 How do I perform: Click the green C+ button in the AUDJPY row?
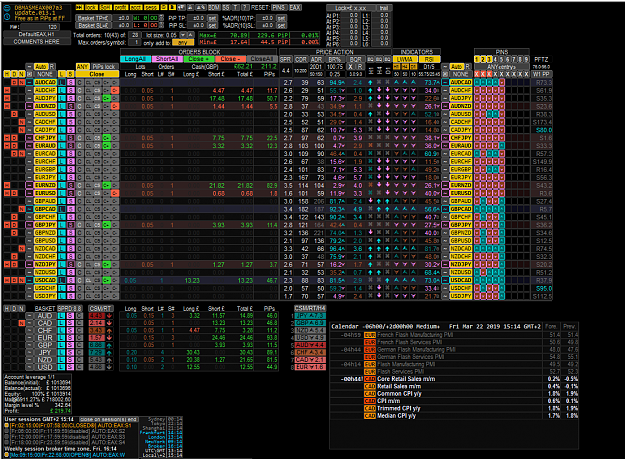click(106, 98)
